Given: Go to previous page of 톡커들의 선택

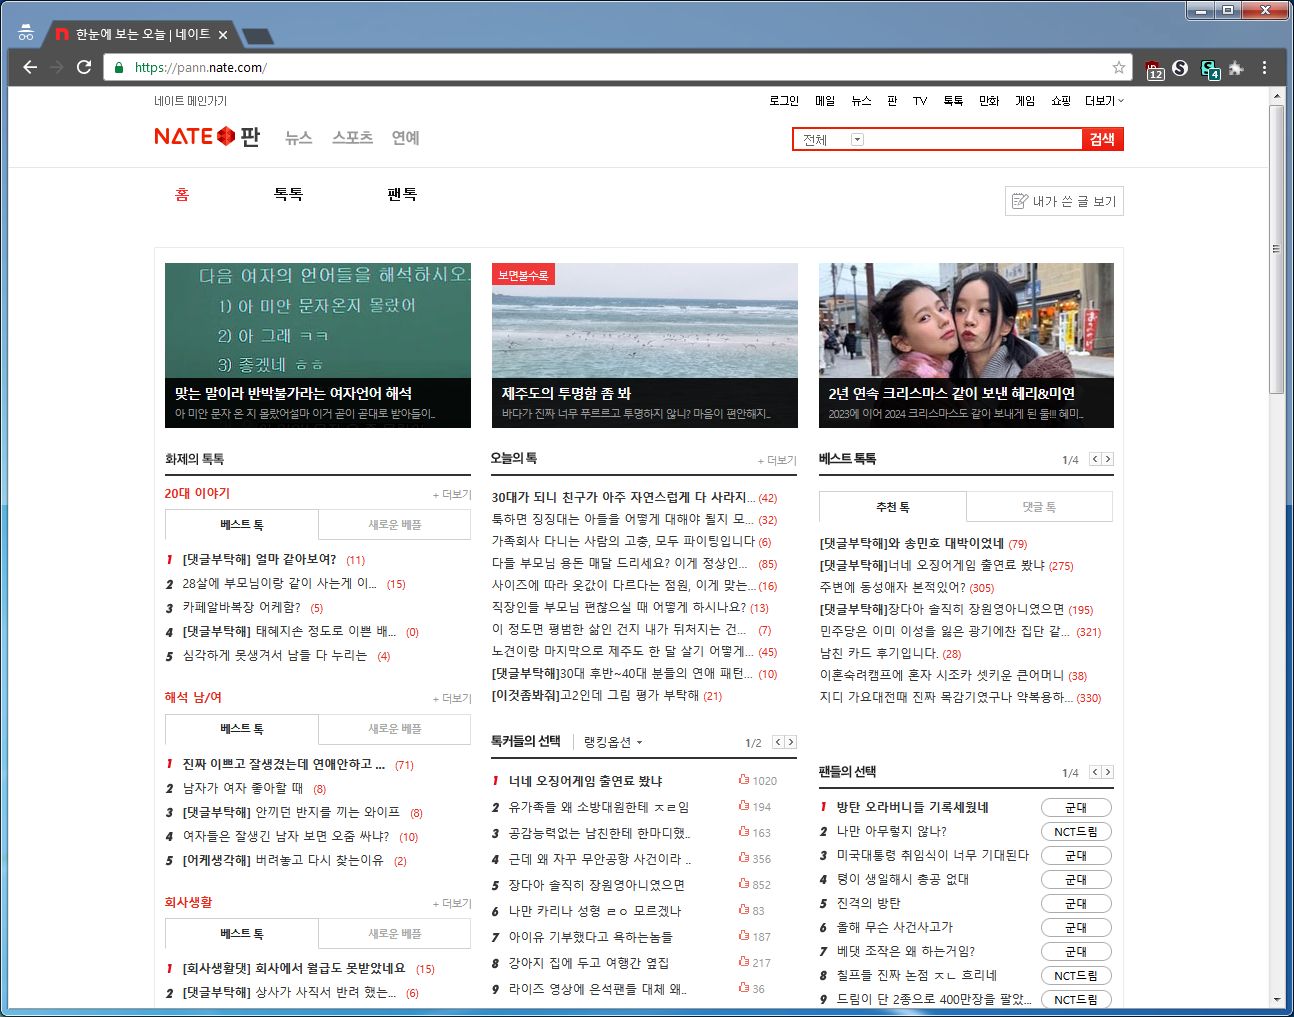Looking at the screenshot, I should pos(778,742).
